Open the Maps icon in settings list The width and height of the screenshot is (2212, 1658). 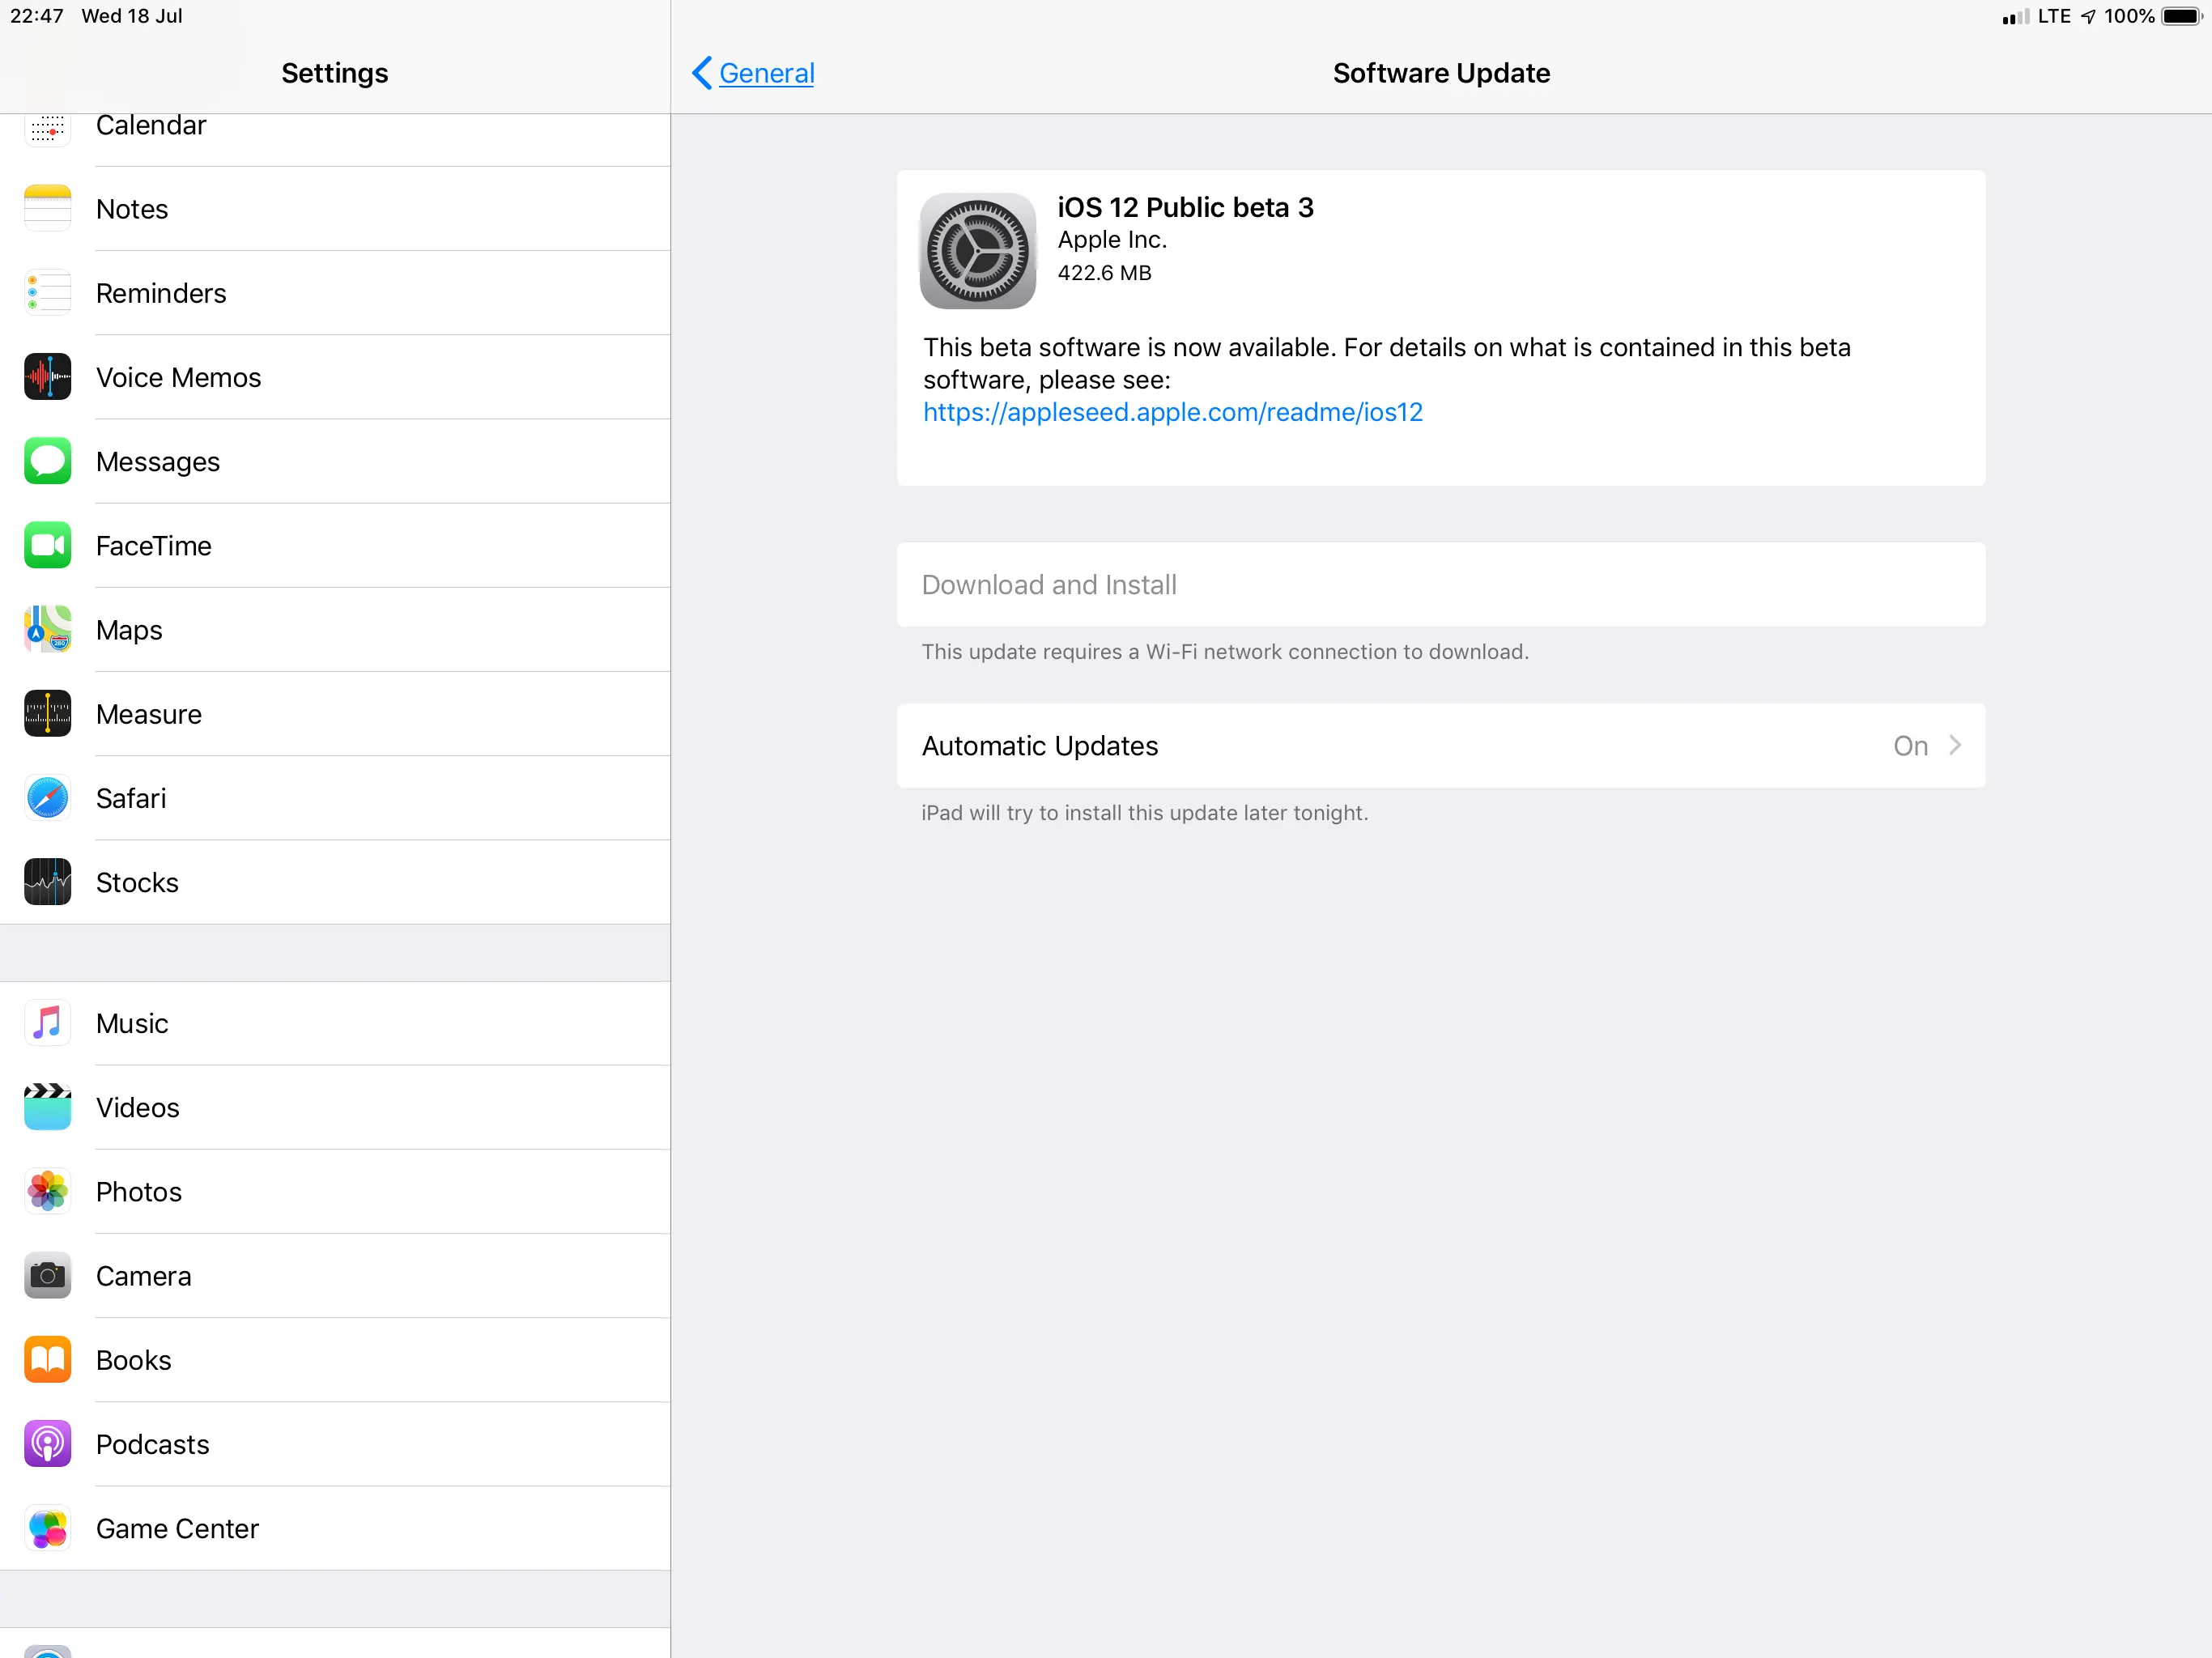(47, 629)
